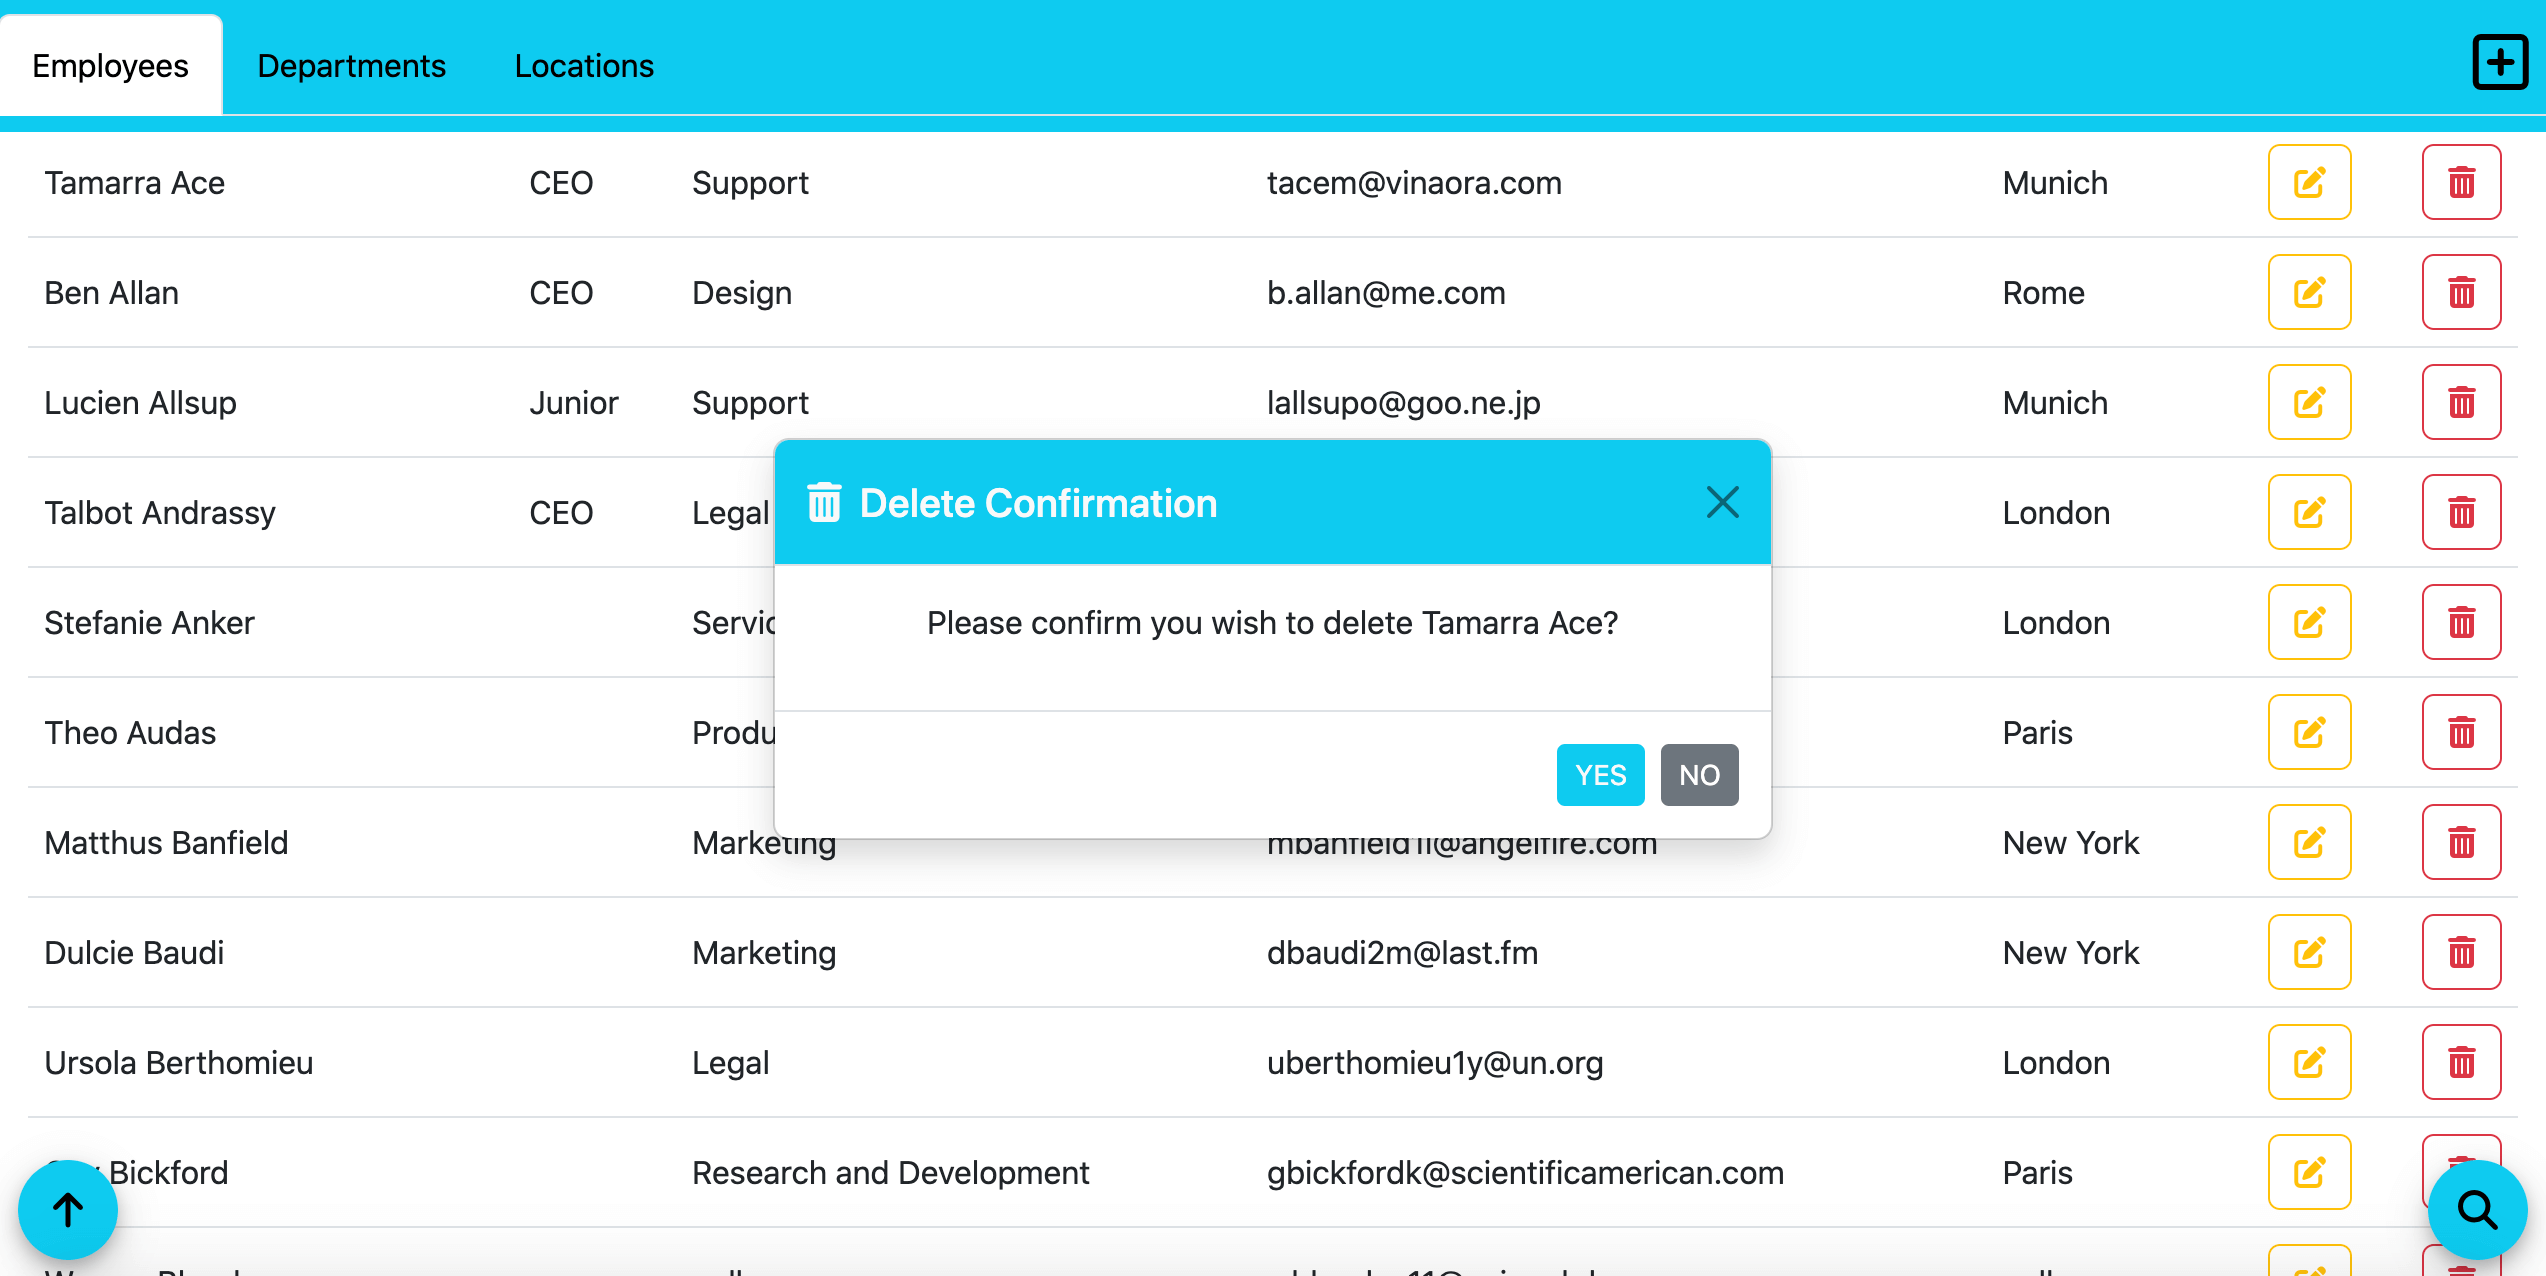Screen dimensions: 2546x1276
Task: Cancel deletion with NO button
Action: tap(1698, 775)
